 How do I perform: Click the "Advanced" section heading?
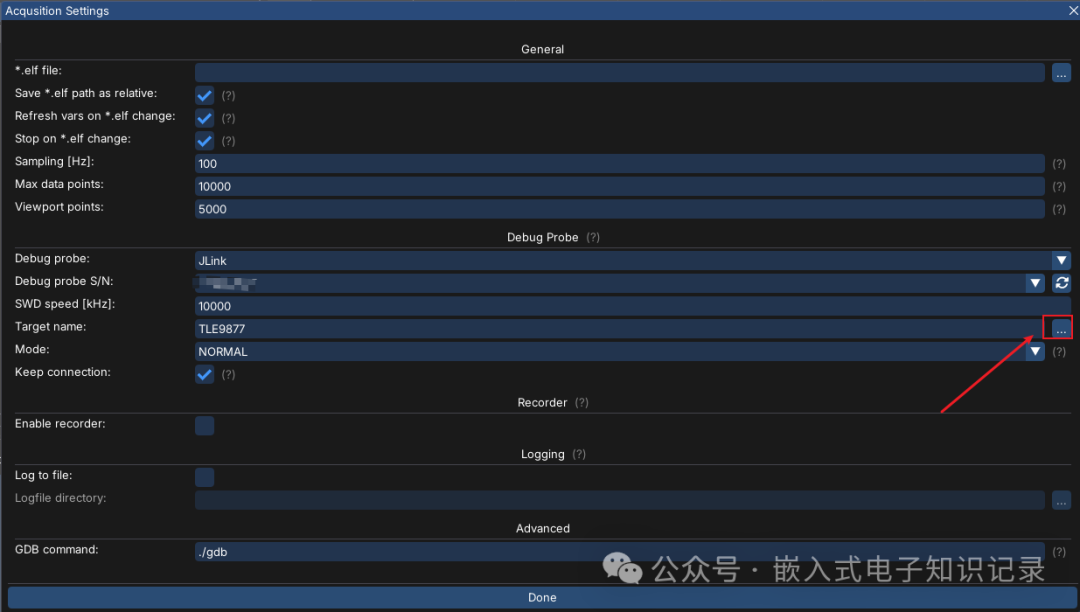(543, 529)
